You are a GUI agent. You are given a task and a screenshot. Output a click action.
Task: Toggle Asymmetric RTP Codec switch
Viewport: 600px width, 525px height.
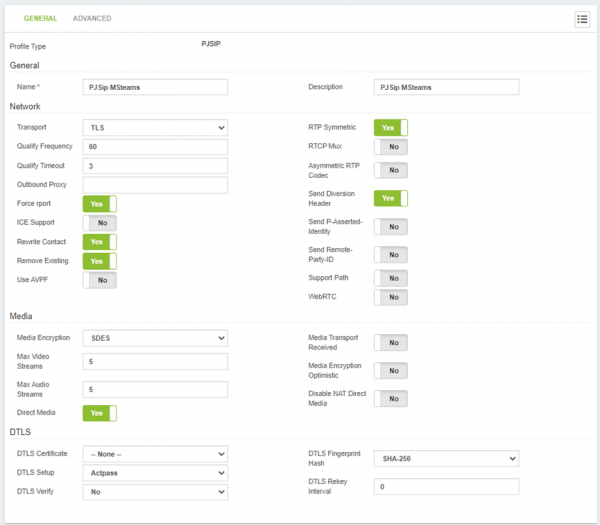coord(391,170)
